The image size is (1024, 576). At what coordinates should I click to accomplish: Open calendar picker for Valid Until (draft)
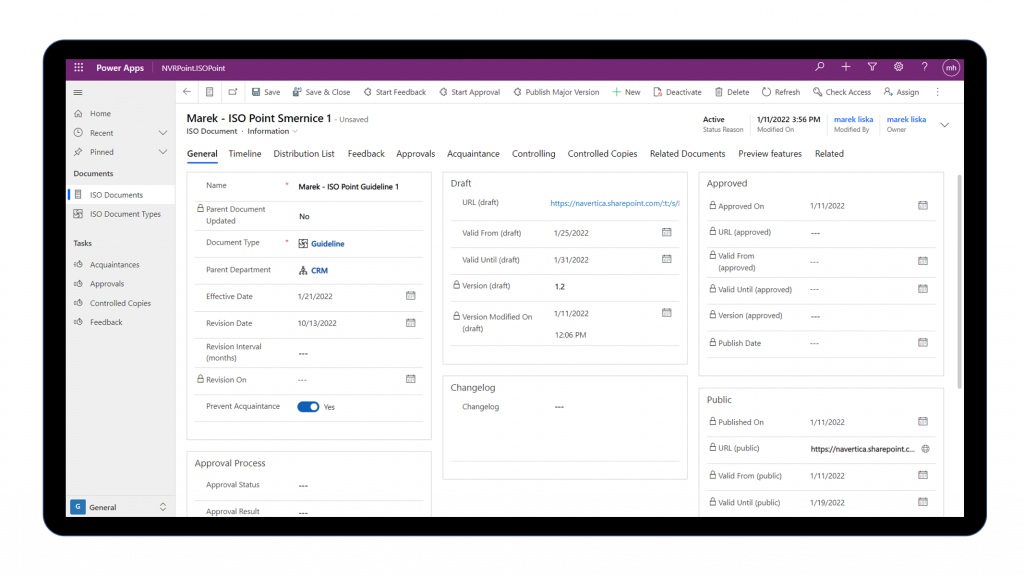pos(667,259)
